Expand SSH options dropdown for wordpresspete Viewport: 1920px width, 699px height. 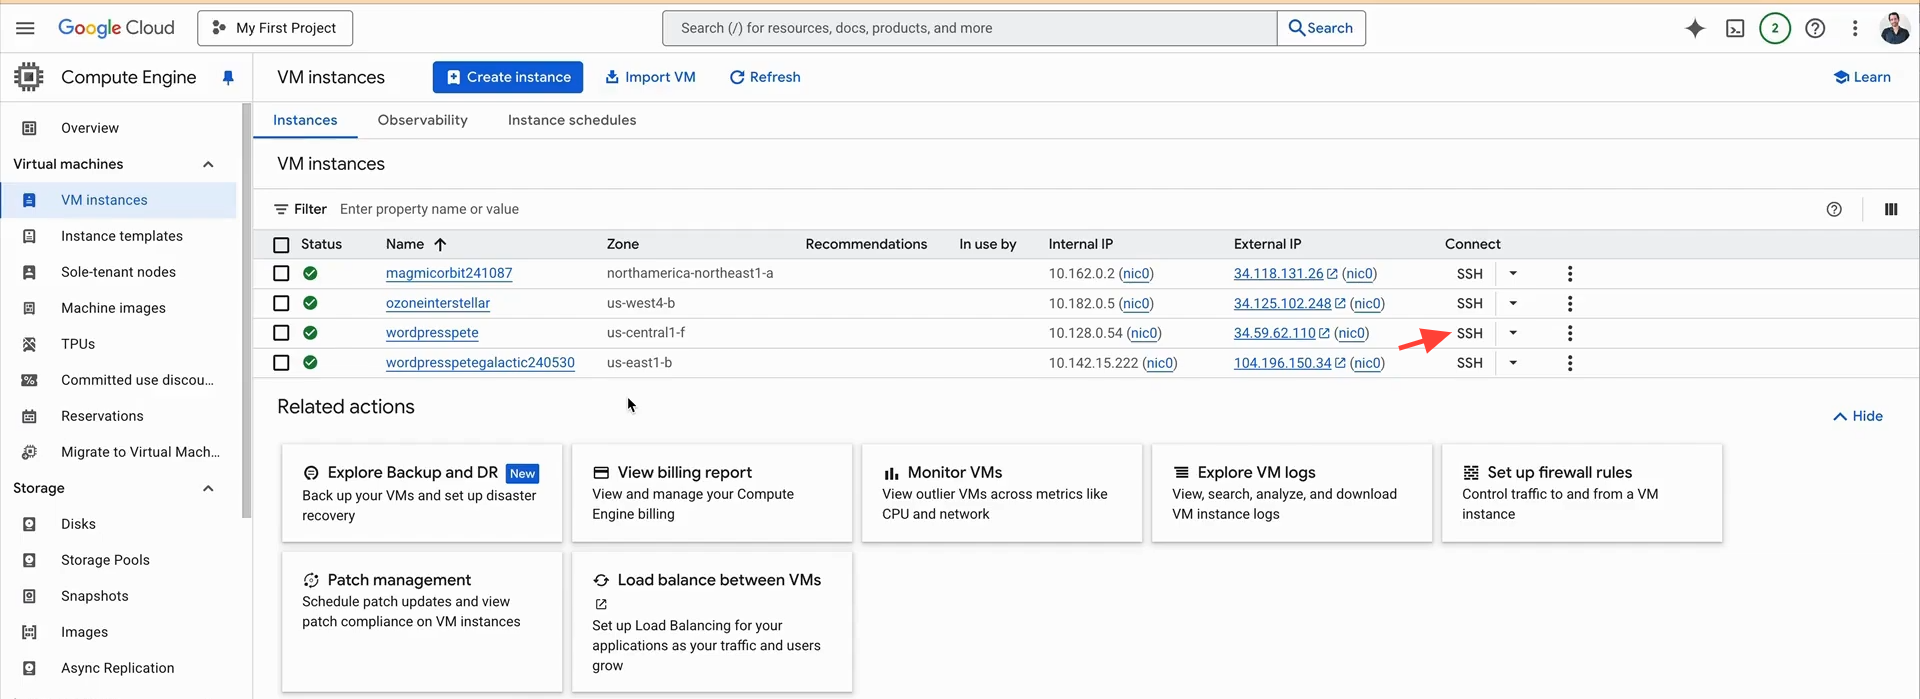tap(1513, 333)
